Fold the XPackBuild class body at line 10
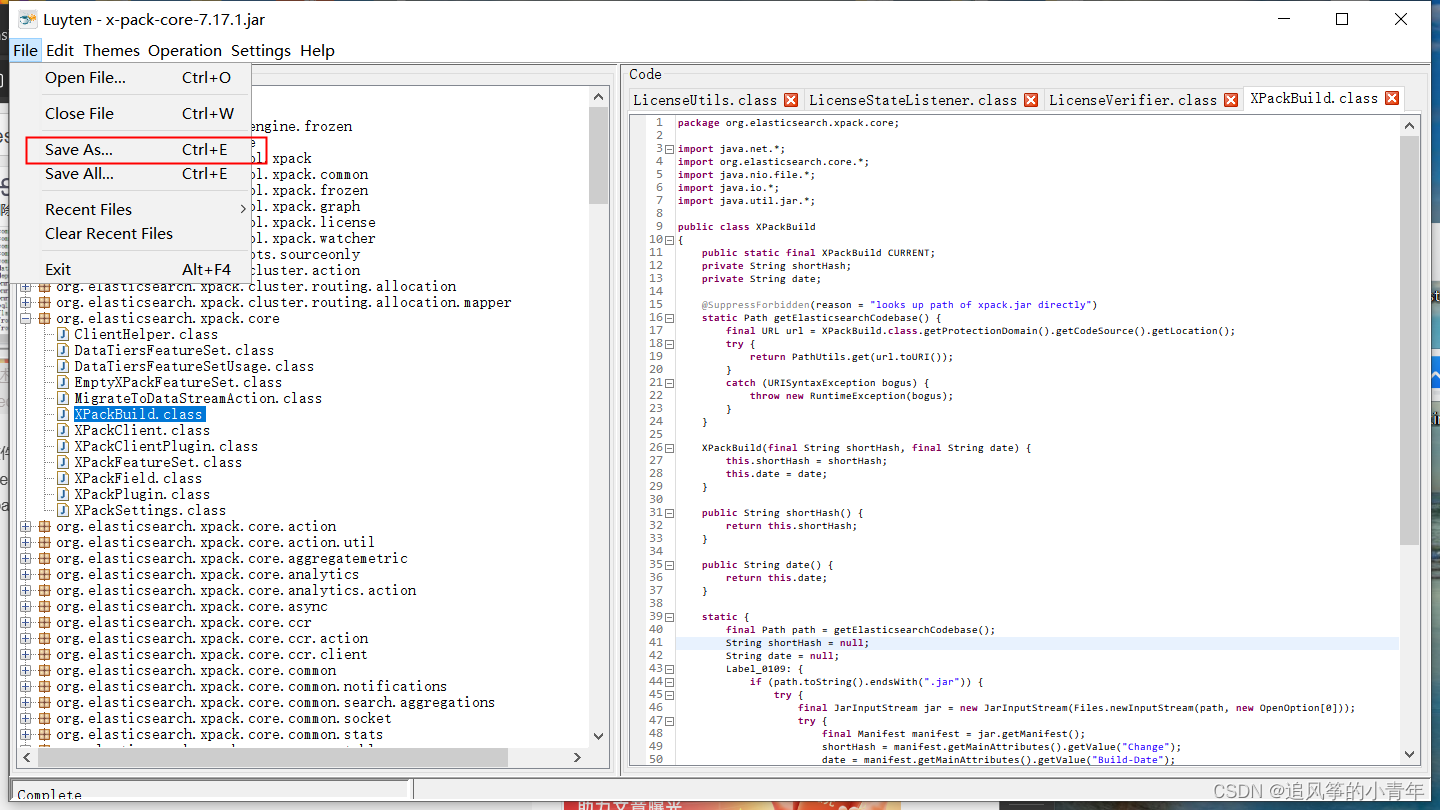The image size is (1440, 810). (x=669, y=240)
